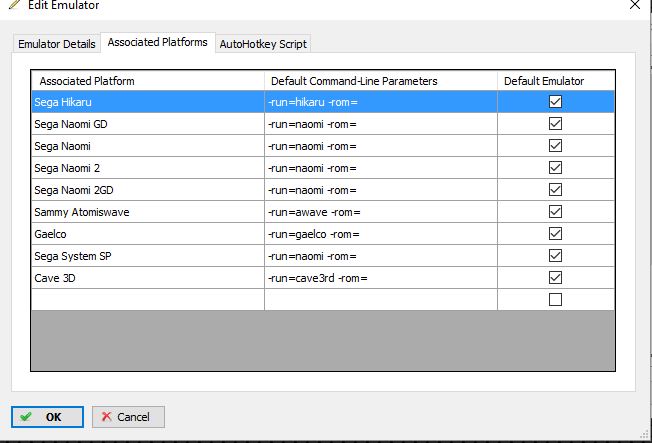Click the pencil icon in title bar
This screenshot has width=652, height=443.
(15, 5)
